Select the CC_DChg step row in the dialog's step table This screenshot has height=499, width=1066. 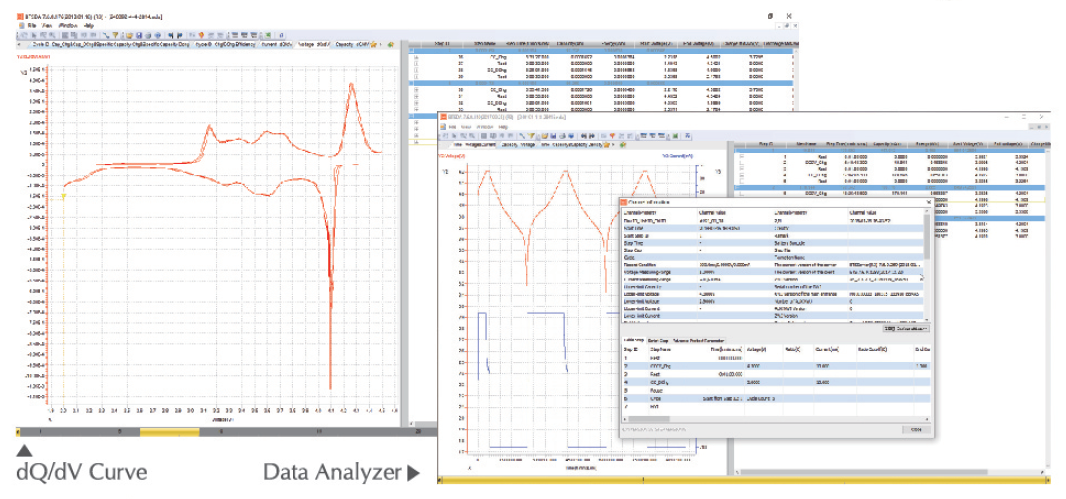point(776,382)
